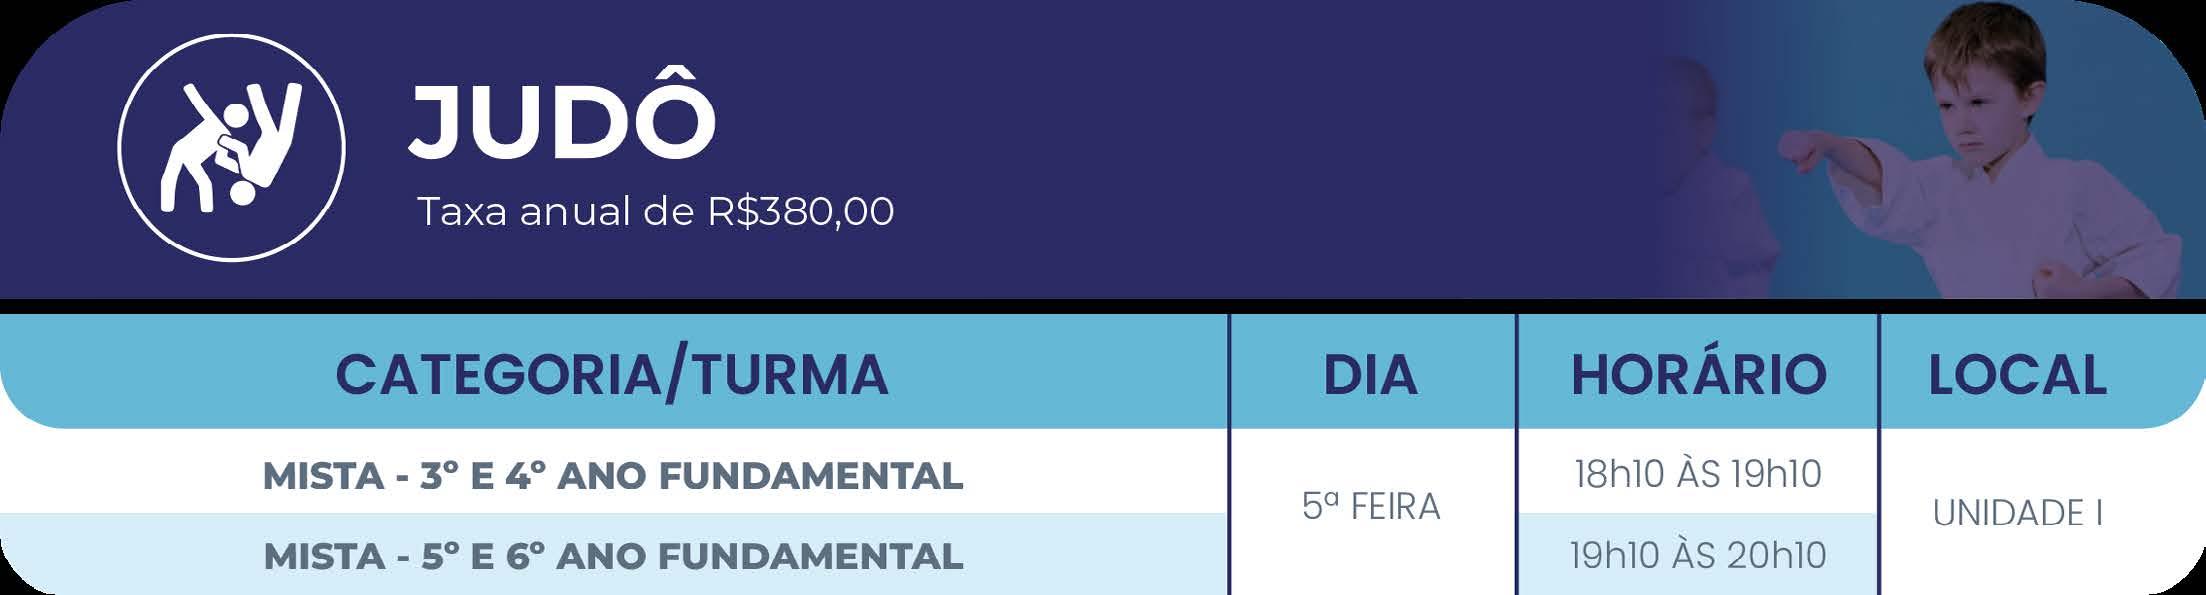
Task: Click the 5ª FEIRA day cell
Action: pyautogui.click(x=1371, y=507)
